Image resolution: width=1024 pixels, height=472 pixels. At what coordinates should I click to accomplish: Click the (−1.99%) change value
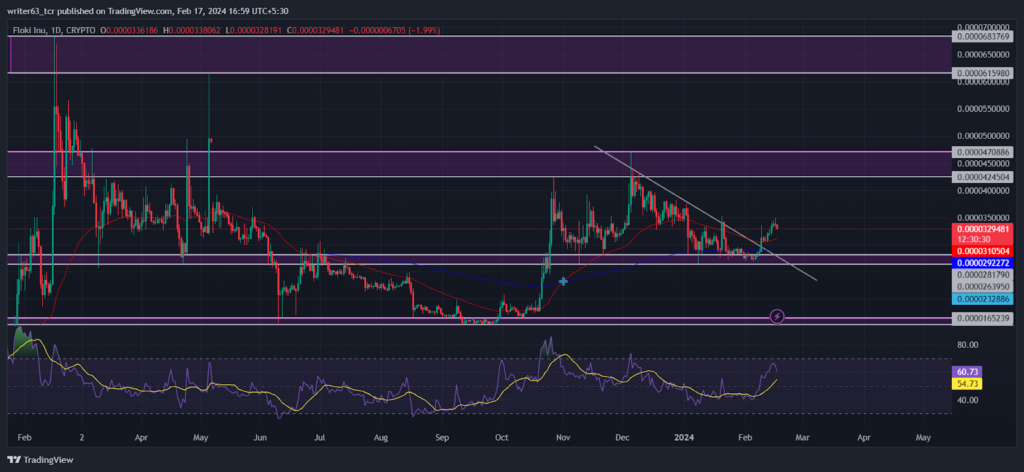click(425, 30)
